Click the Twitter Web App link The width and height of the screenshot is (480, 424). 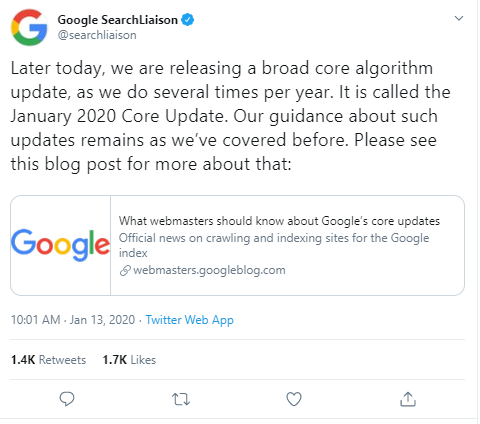[189, 320]
